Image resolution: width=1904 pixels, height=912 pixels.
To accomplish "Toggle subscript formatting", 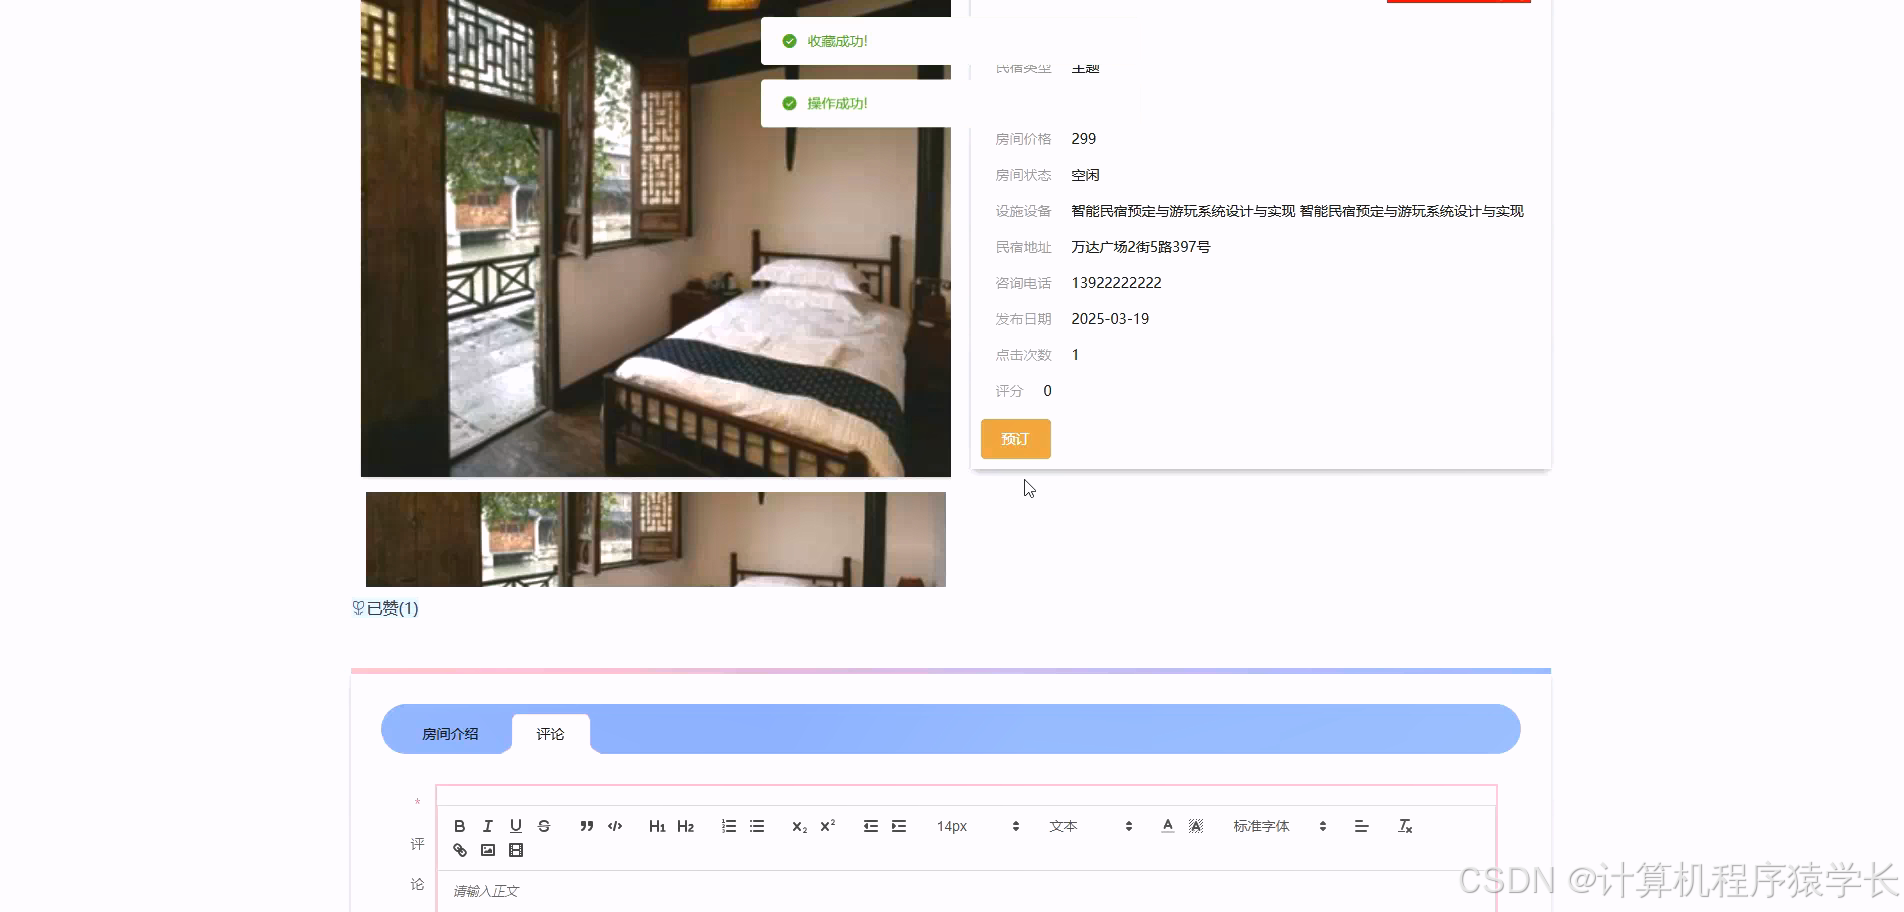I will pyautogui.click(x=798, y=826).
